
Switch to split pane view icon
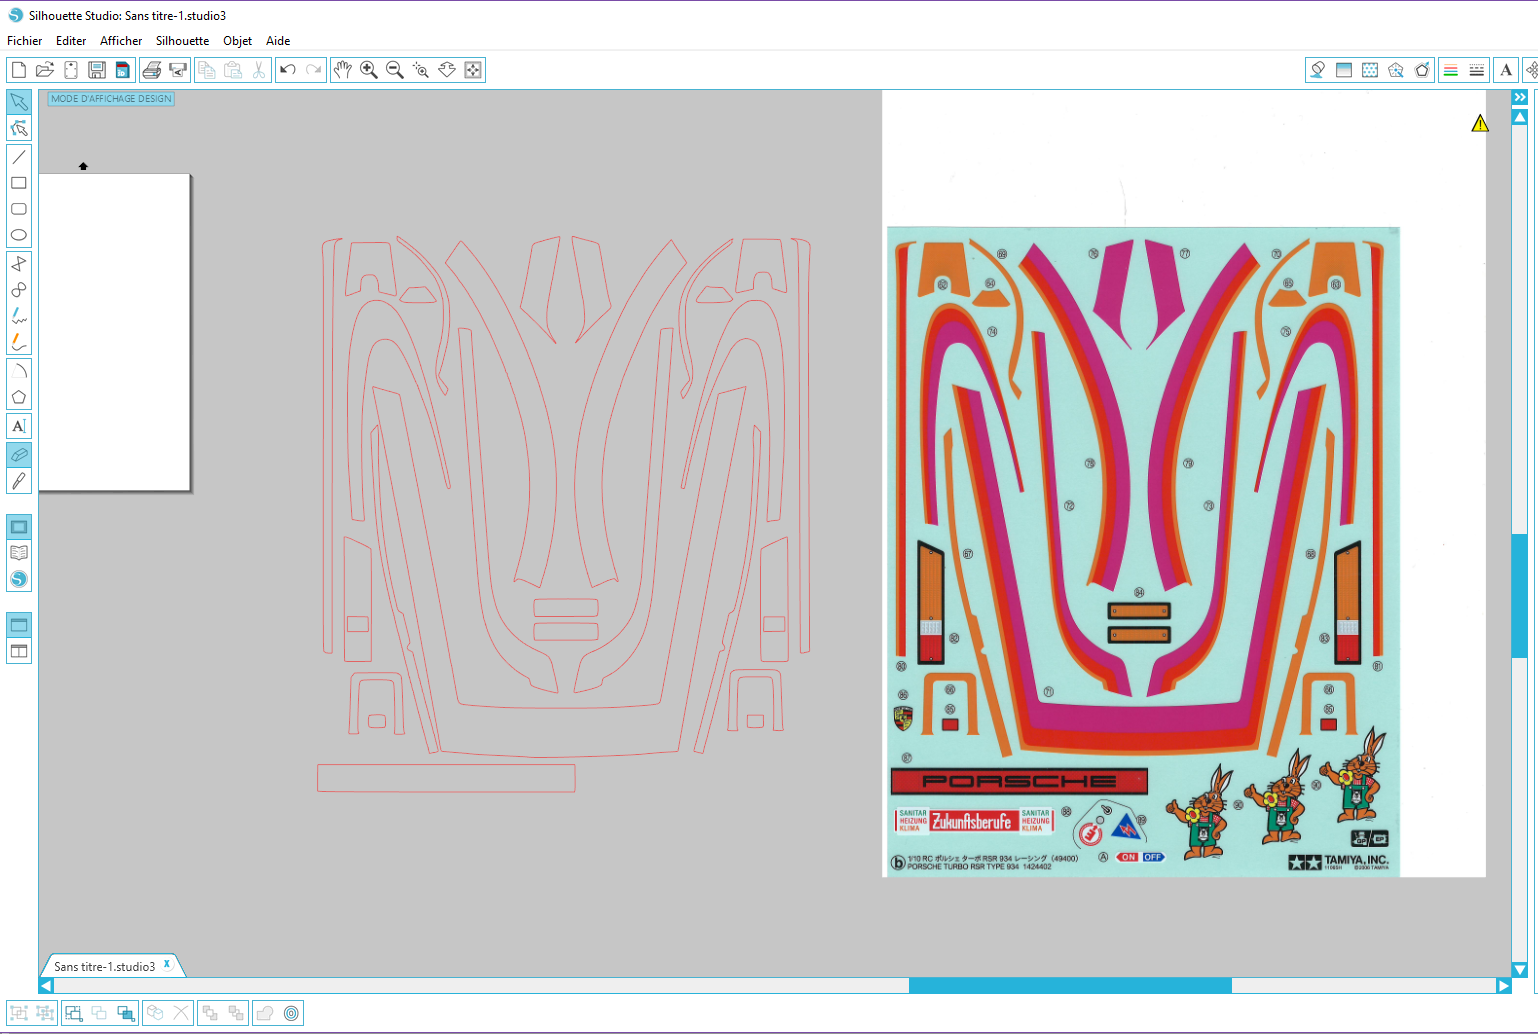19,651
